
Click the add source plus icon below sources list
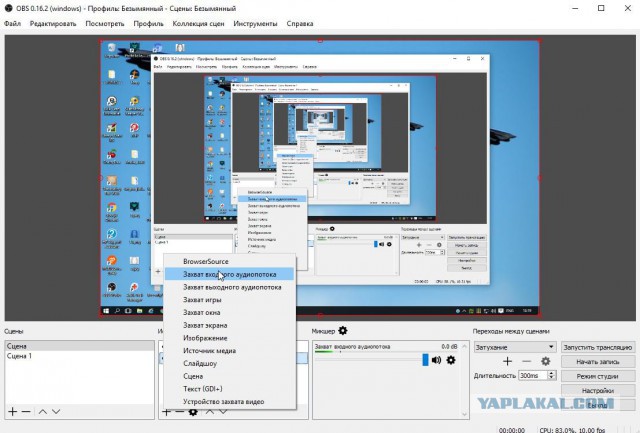(166, 412)
